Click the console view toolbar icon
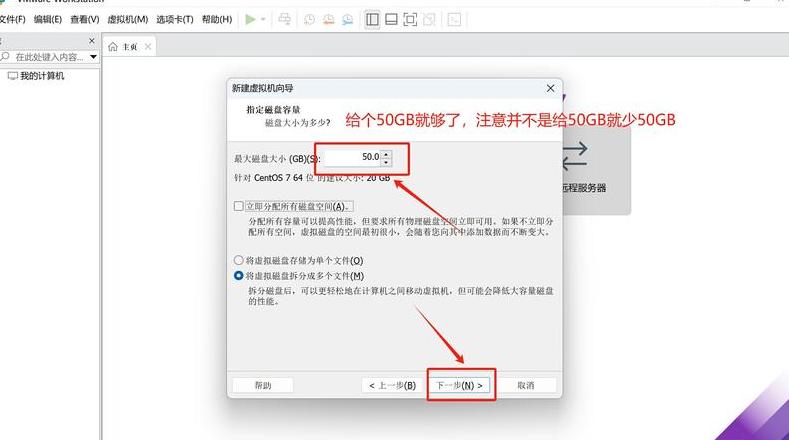 pos(454,20)
